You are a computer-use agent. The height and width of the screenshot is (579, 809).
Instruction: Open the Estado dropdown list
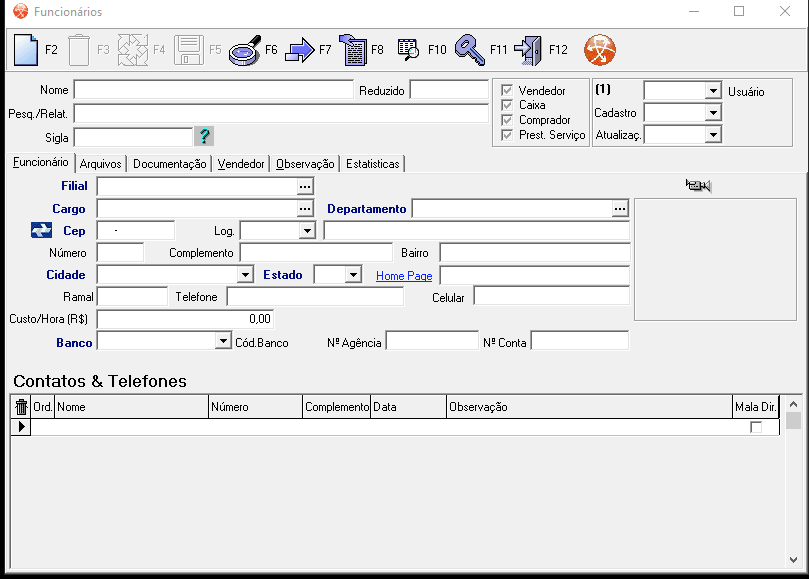353,275
